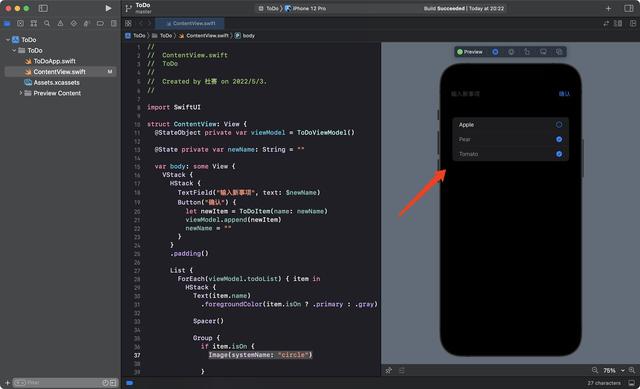This screenshot has height=389, width=640.
Task: View the Build Succeeded status
Action: [x=463, y=9]
